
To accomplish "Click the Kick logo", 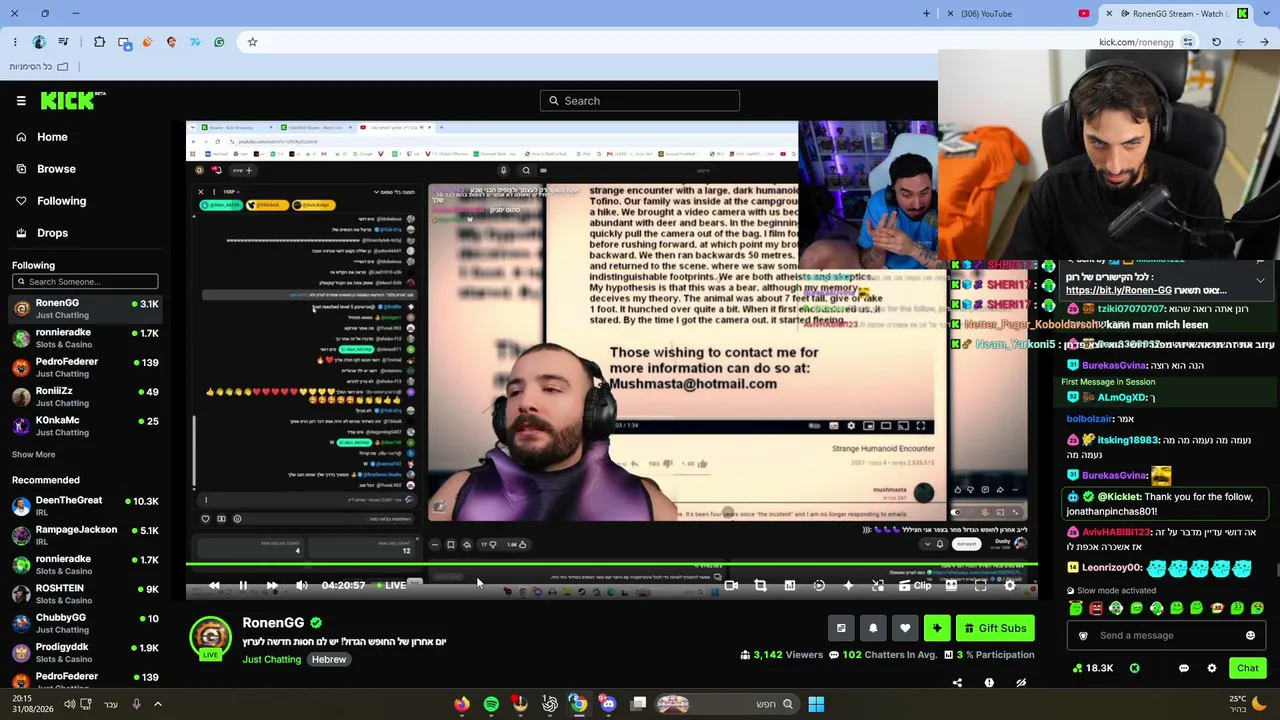I will tap(73, 100).
